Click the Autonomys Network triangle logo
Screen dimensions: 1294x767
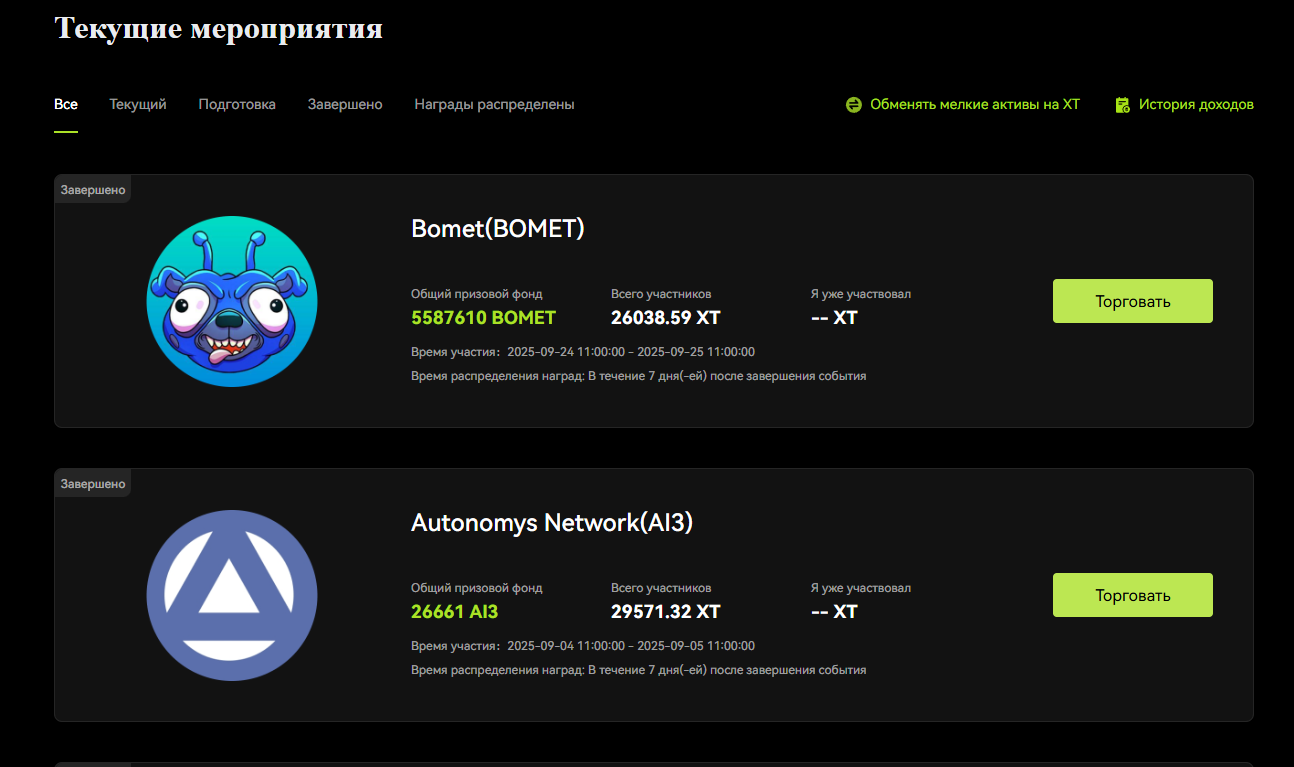pos(232,595)
